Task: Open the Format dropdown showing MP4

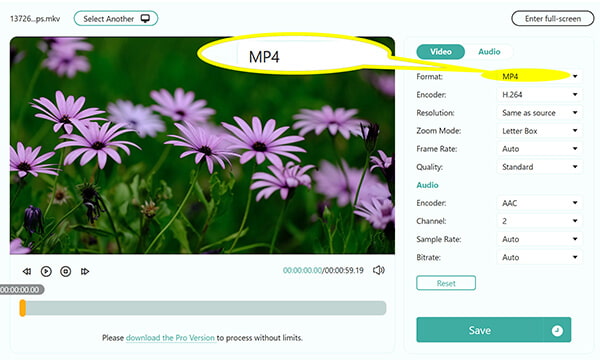Action: [539, 76]
